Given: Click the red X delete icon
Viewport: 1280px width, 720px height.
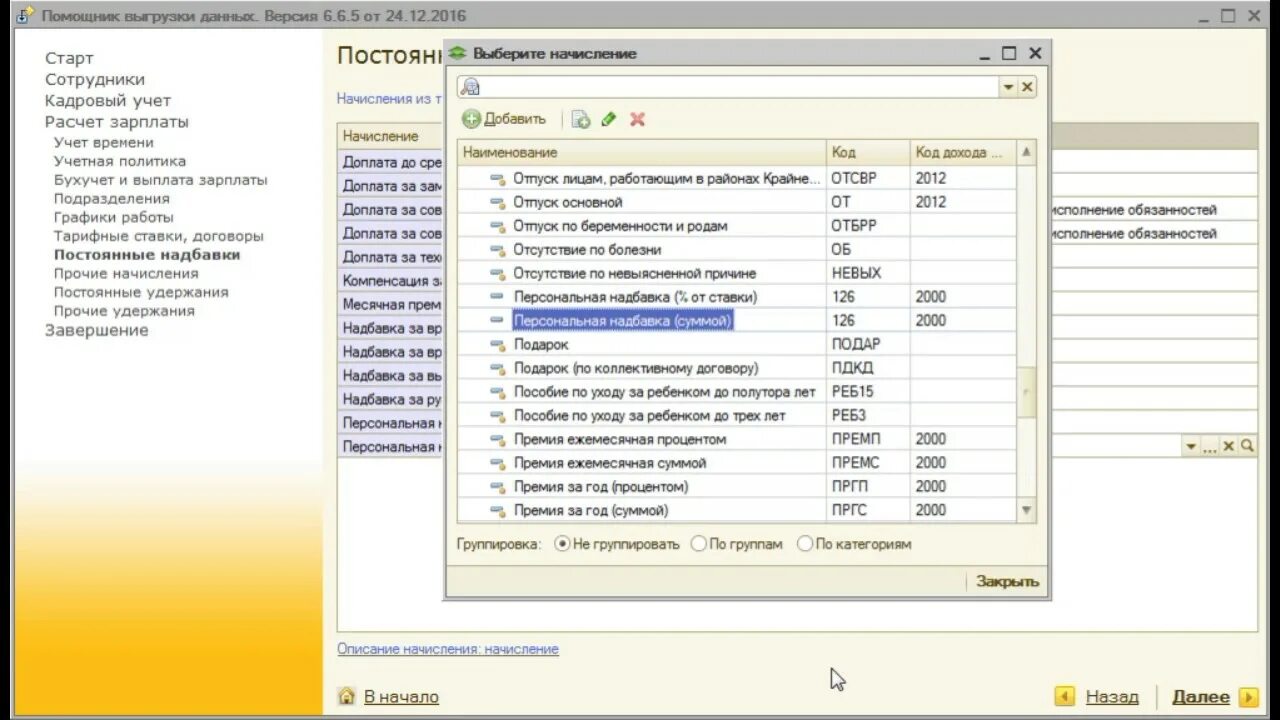Looking at the screenshot, I should 637,119.
